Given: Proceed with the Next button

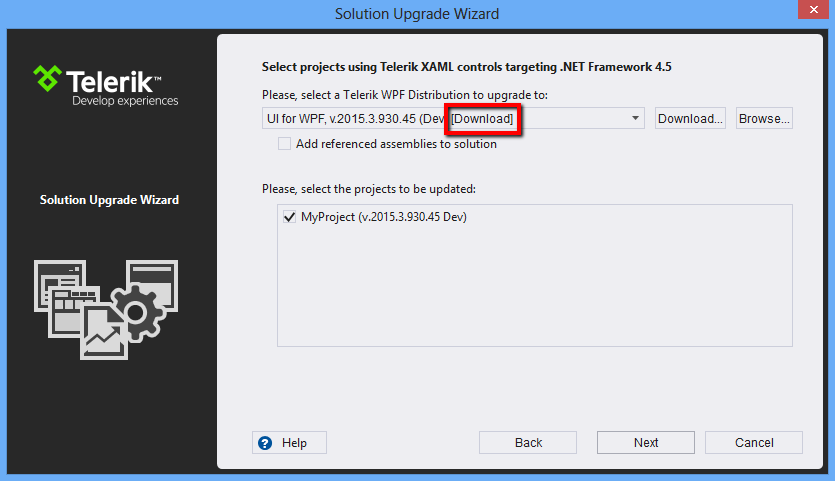Looking at the screenshot, I should 646,443.
